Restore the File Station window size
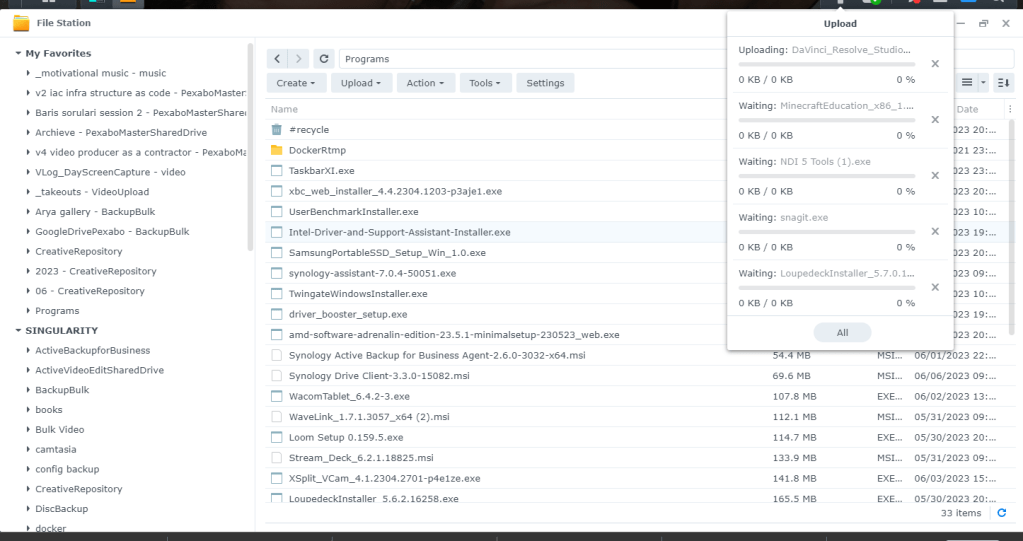The image size is (1023, 541). 983,23
